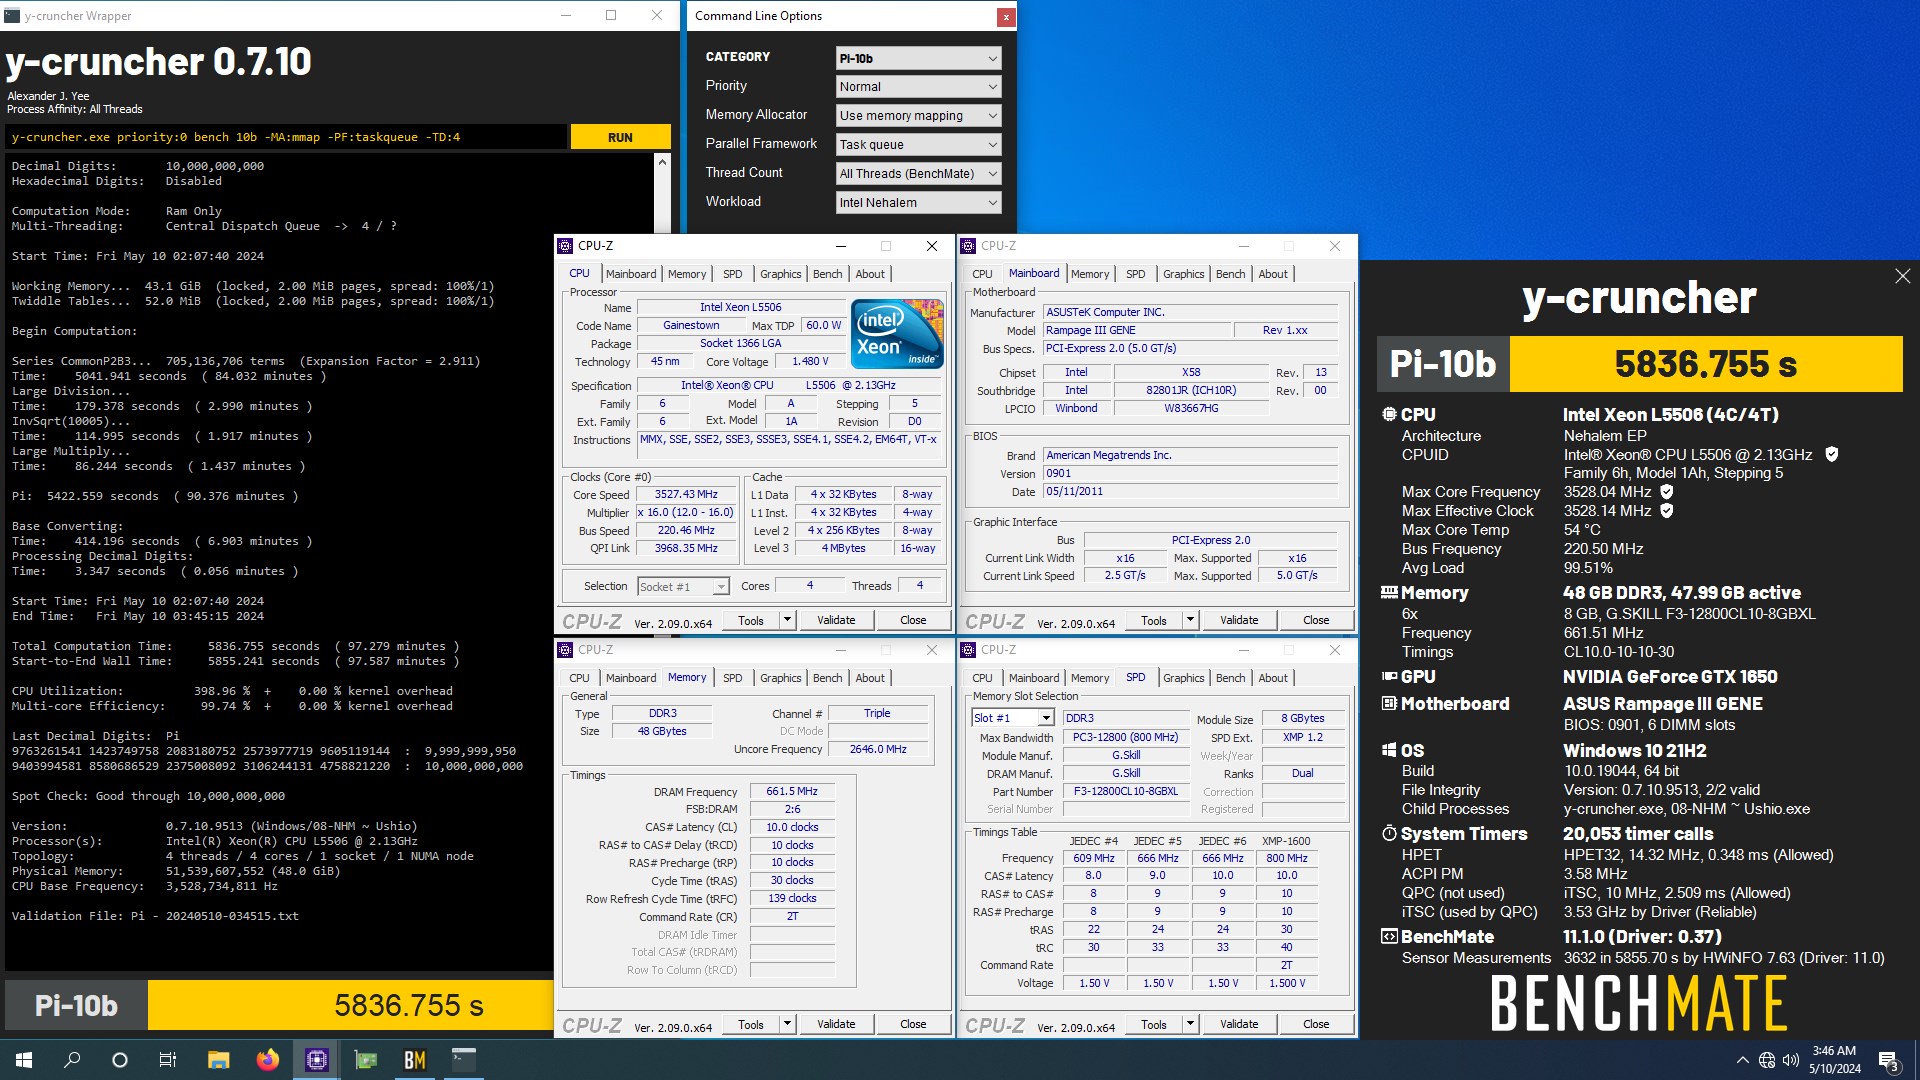Open the CATEGORY Pi-10b dropdown

918,58
